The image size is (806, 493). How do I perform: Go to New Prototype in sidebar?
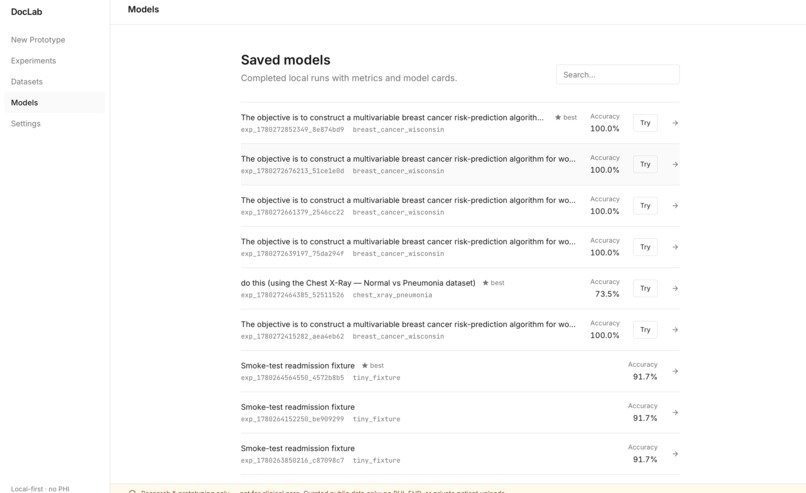(38, 40)
